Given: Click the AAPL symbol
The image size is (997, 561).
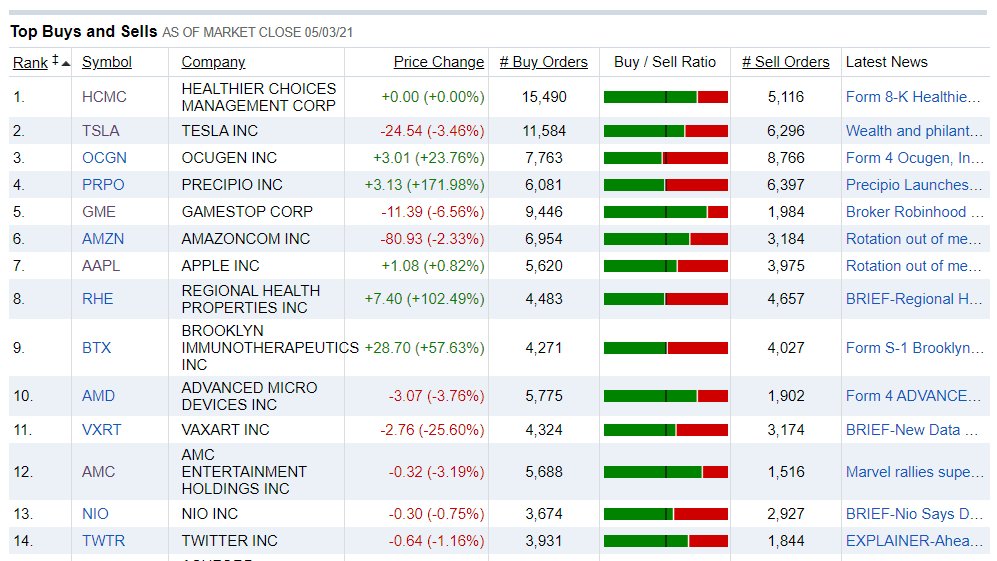Looking at the screenshot, I should click(x=101, y=266).
